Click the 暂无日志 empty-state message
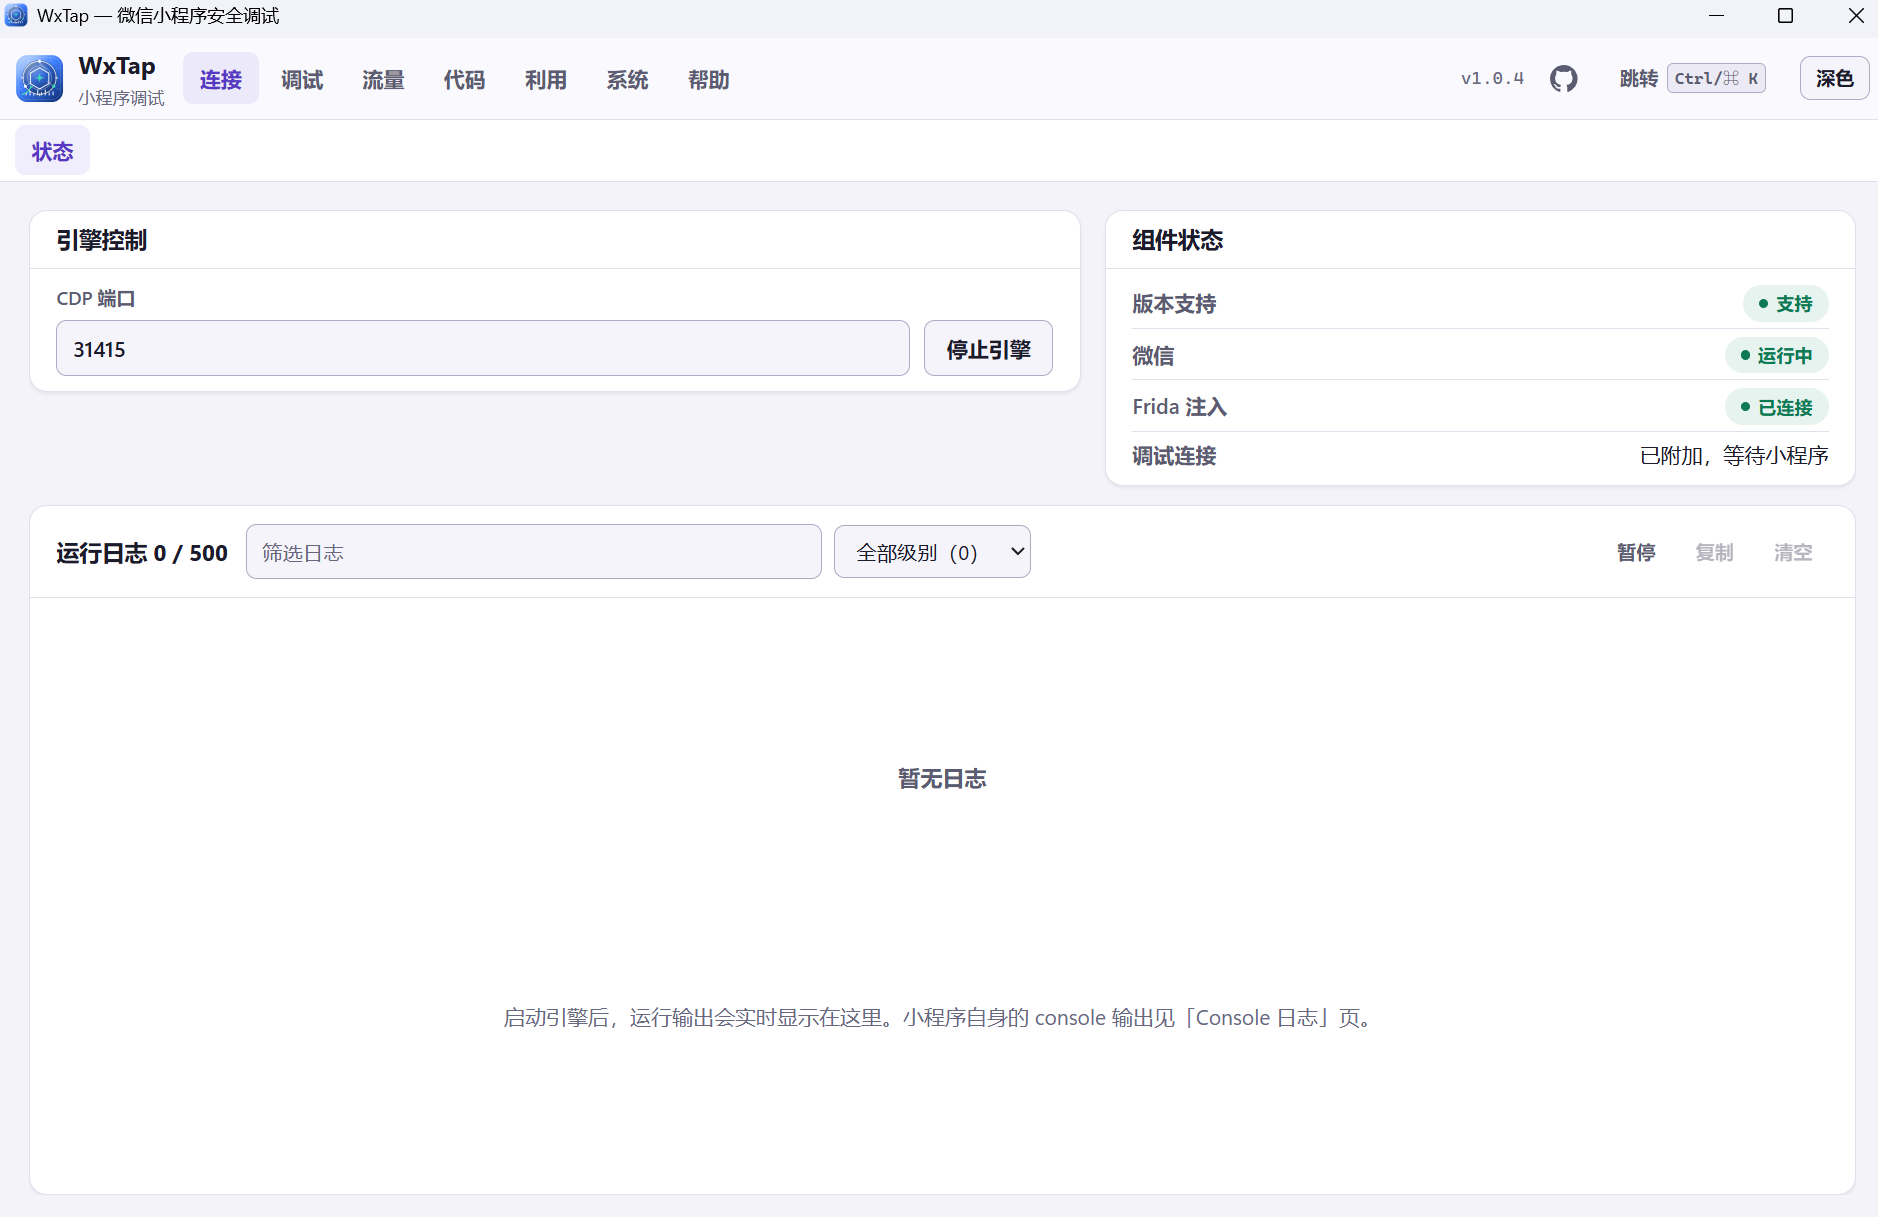This screenshot has width=1878, height=1217. 942,779
